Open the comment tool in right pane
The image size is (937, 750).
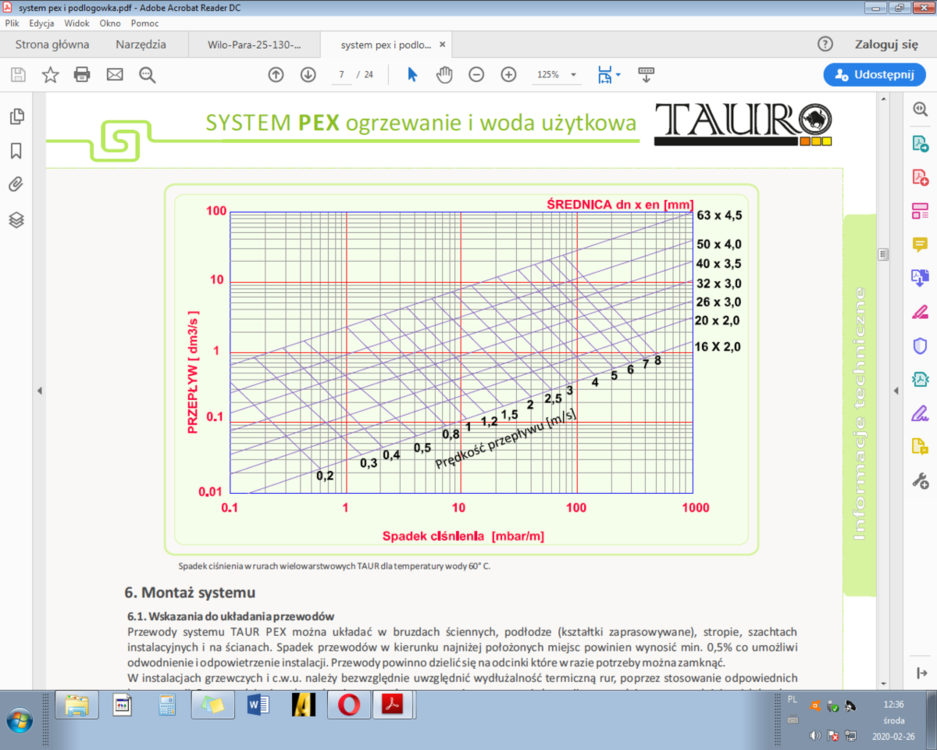[x=920, y=245]
